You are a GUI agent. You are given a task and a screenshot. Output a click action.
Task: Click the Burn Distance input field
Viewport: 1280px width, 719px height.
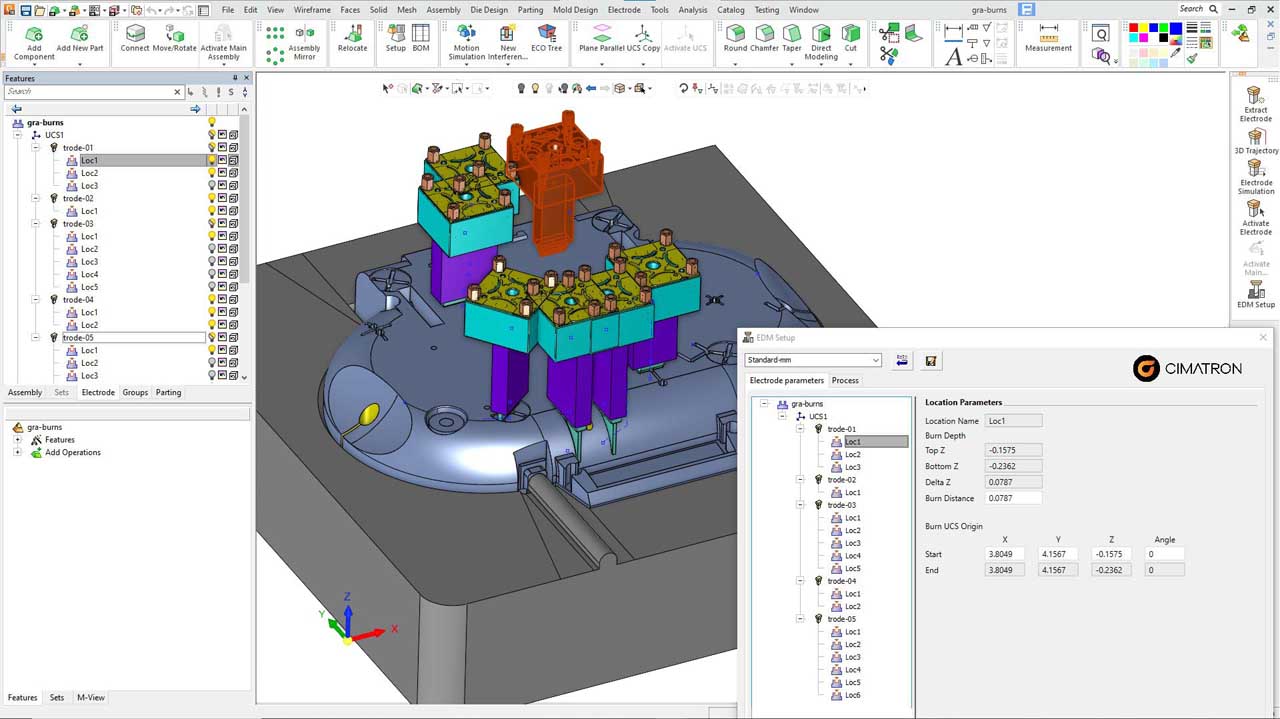pos(1013,498)
